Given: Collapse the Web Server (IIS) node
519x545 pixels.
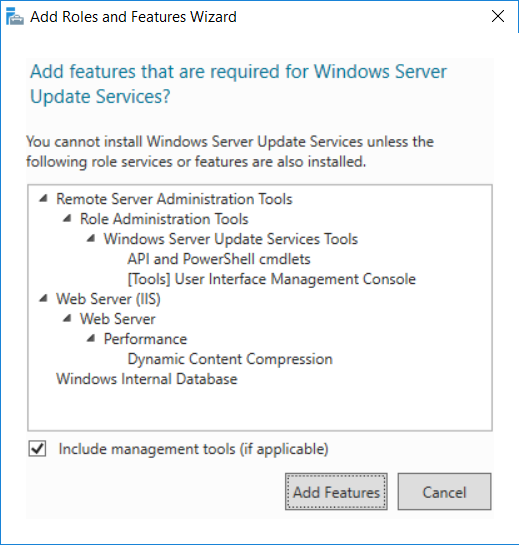Looking at the screenshot, I should (43, 298).
